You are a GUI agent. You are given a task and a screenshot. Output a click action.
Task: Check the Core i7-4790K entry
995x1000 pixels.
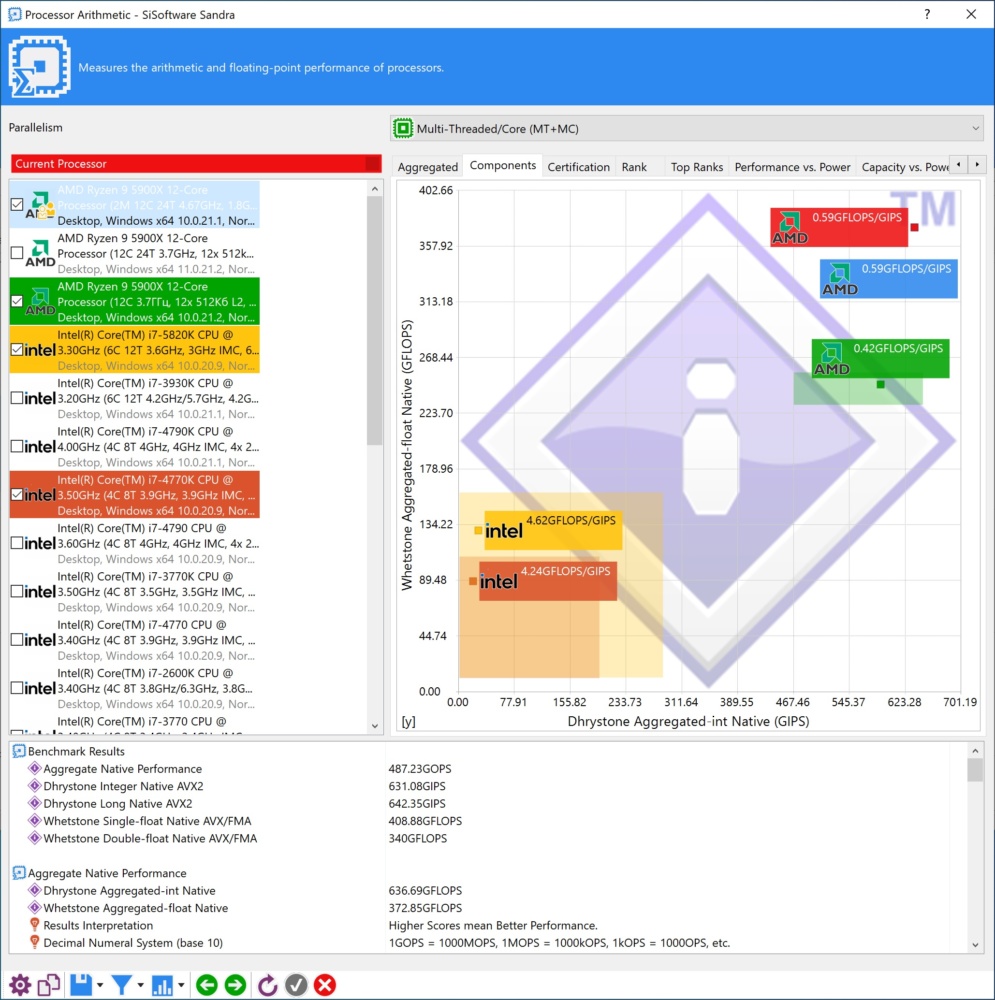point(17,446)
